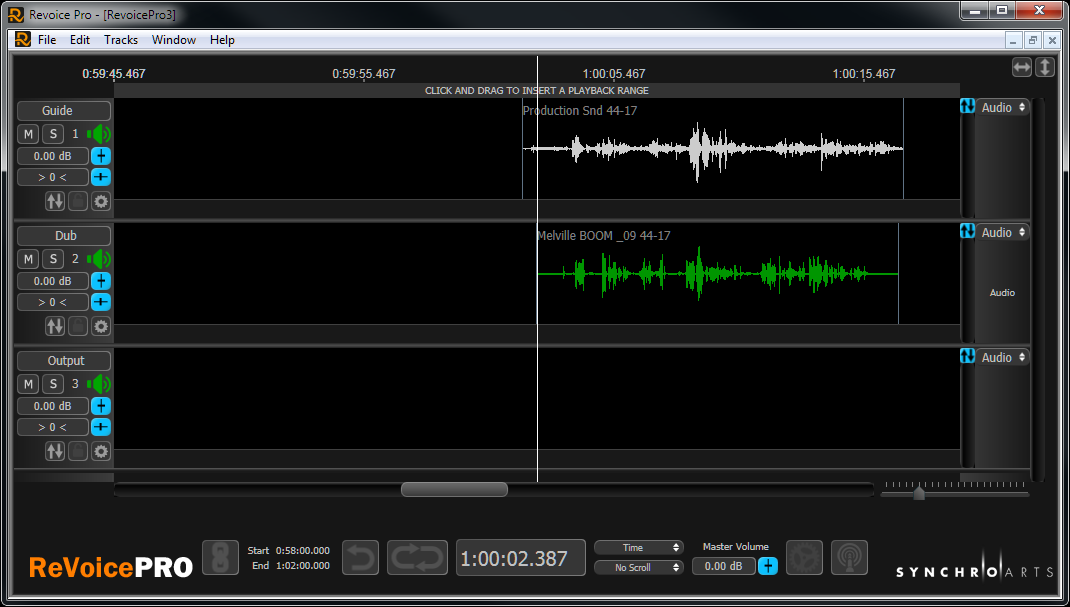The width and height of the screenshot is (1070, 607).
Task: Click the vertical zoom-to-fit arrows icon
Action: point(1045,67)
